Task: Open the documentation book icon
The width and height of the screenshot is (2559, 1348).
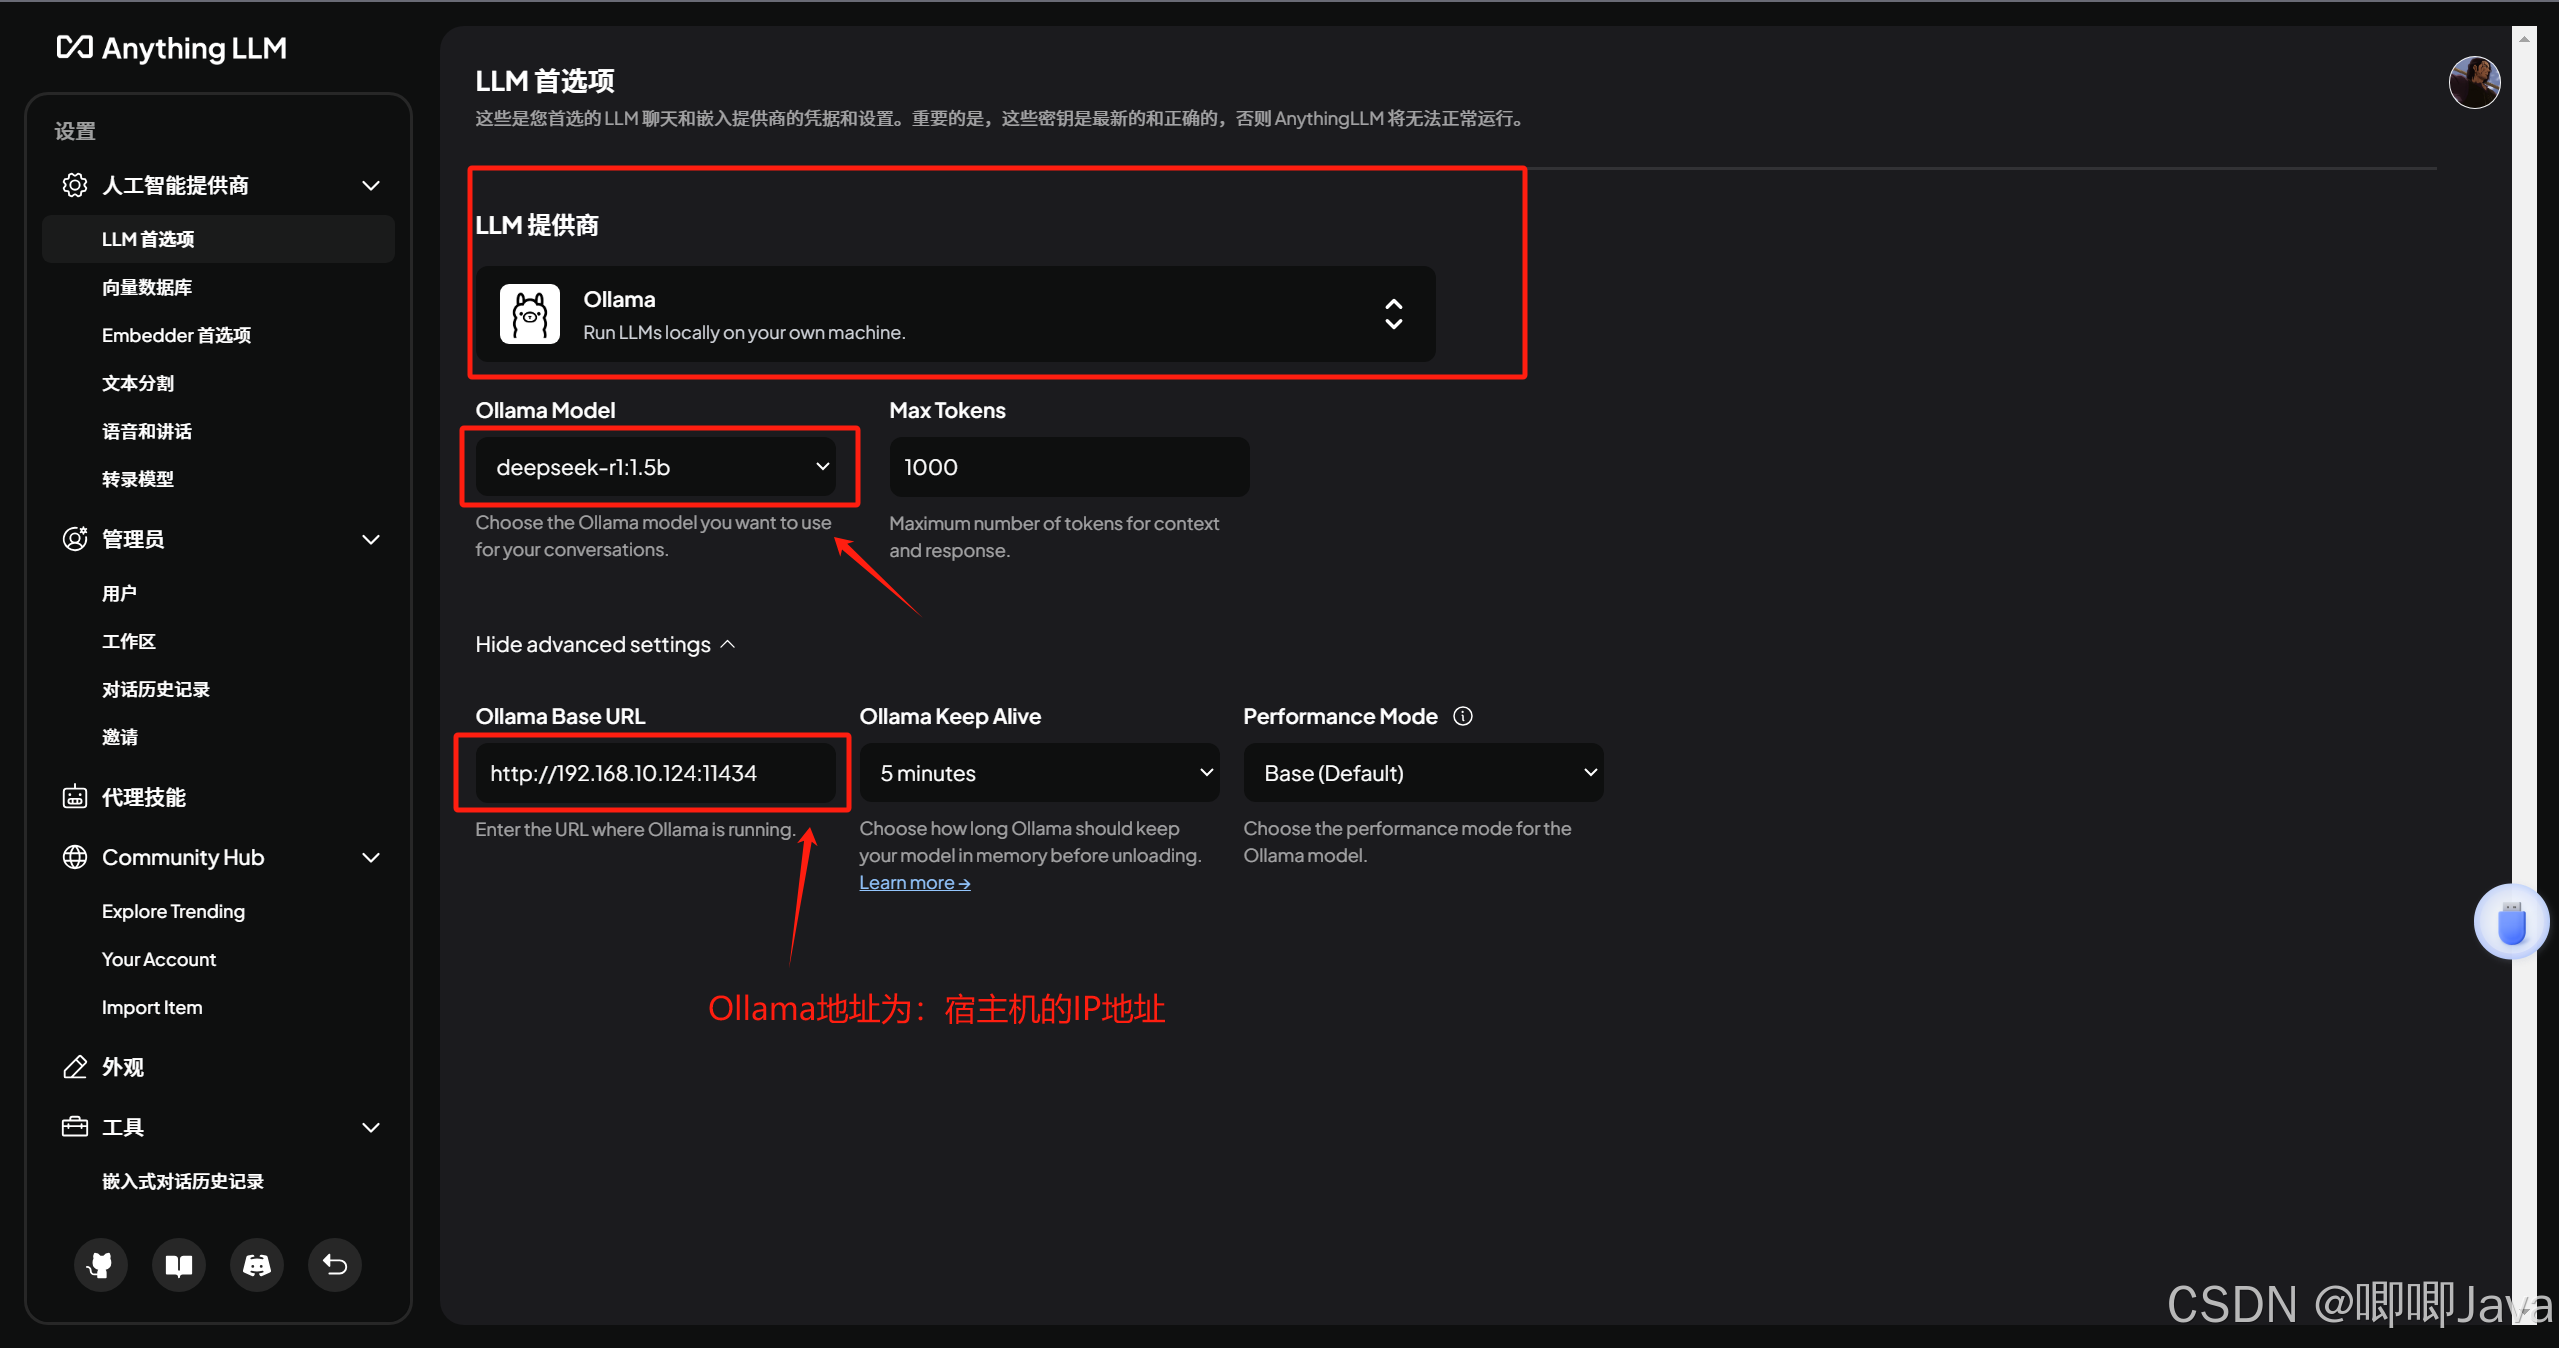Action: pos(179,1265)
